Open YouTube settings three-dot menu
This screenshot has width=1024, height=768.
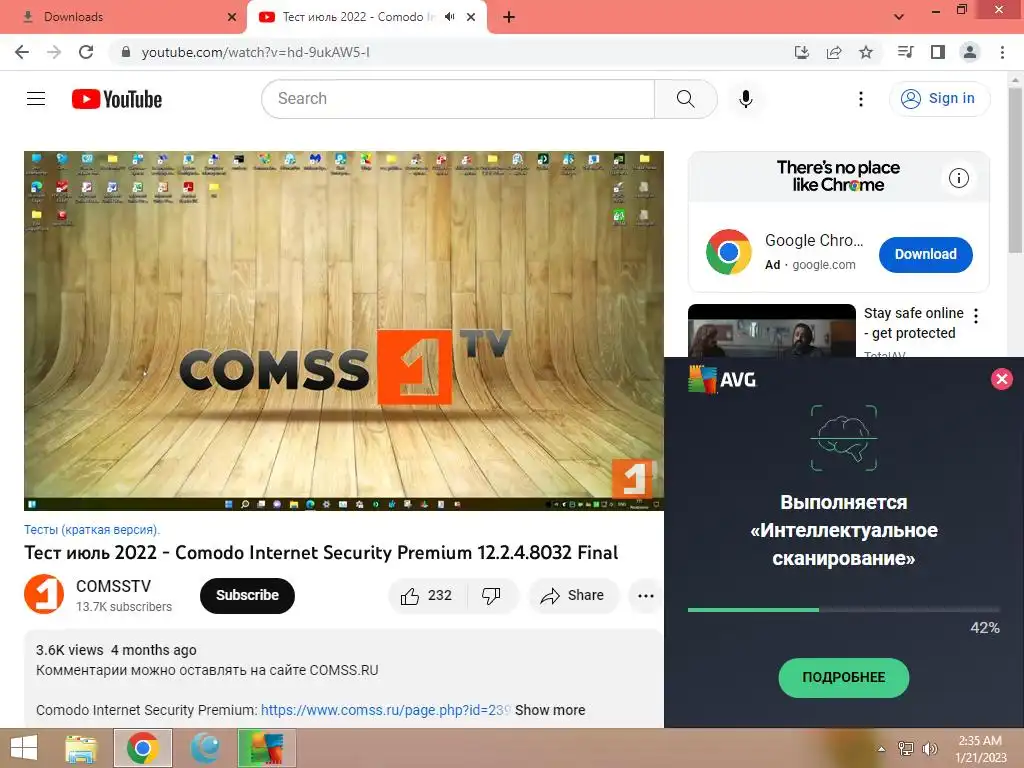861,99
